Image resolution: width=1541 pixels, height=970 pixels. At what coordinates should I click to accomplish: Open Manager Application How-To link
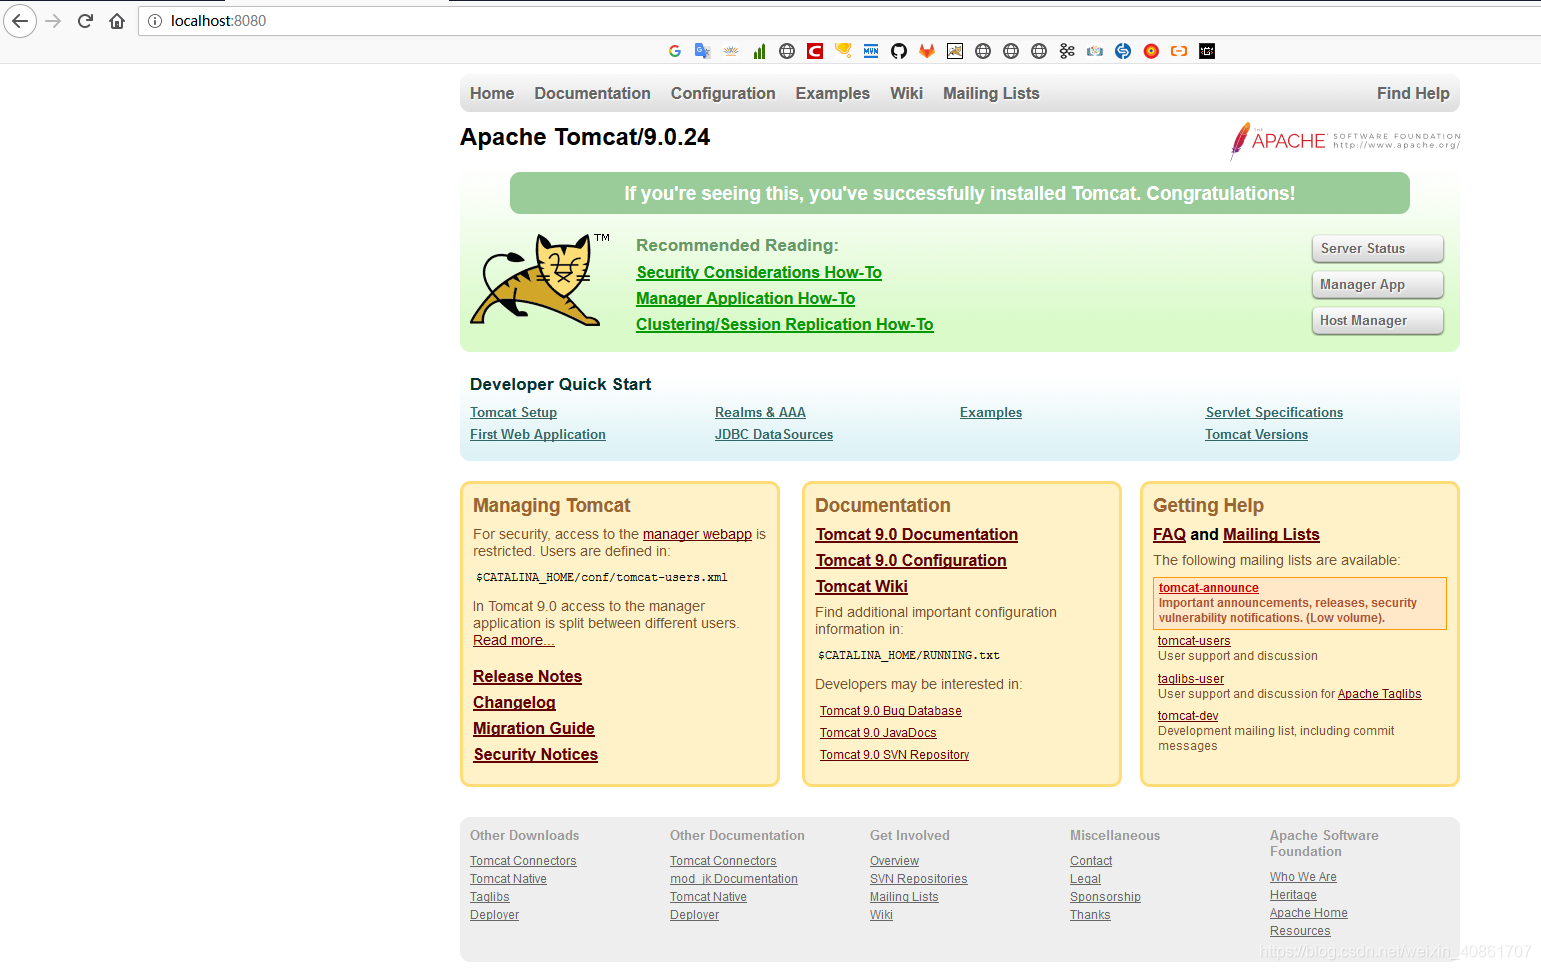(x=745, y=298)
